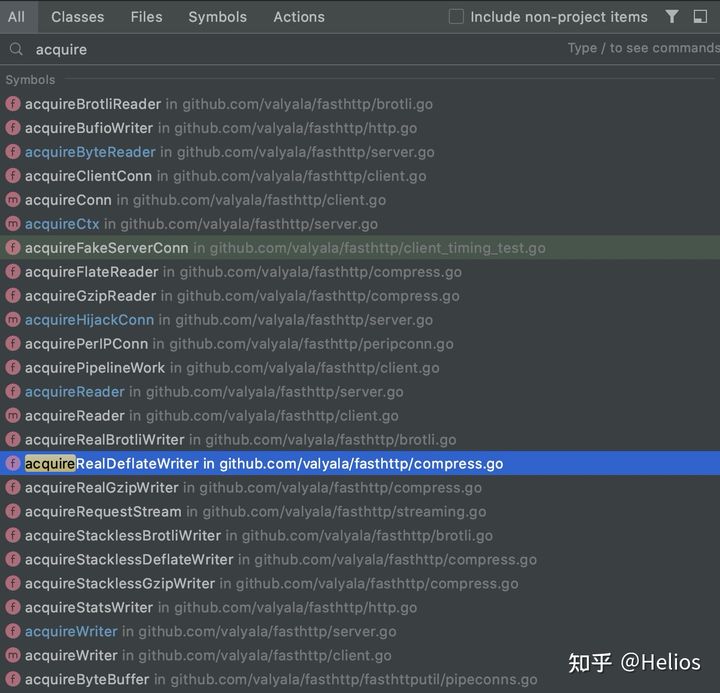Viewport: 720px width, 693px height.
Task: Open acquireWriter in server.go
Action: click(360, 631)
